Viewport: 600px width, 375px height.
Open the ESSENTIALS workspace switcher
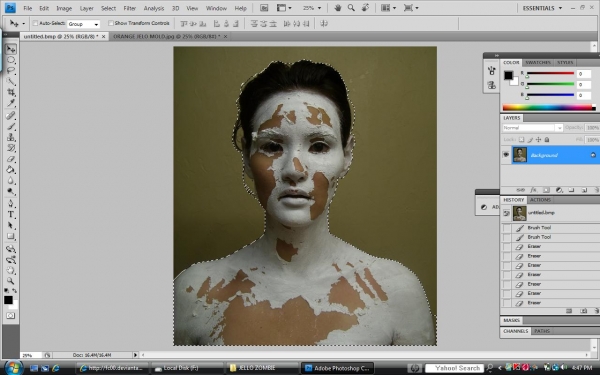pyautogui.click(x=542, y=8)
